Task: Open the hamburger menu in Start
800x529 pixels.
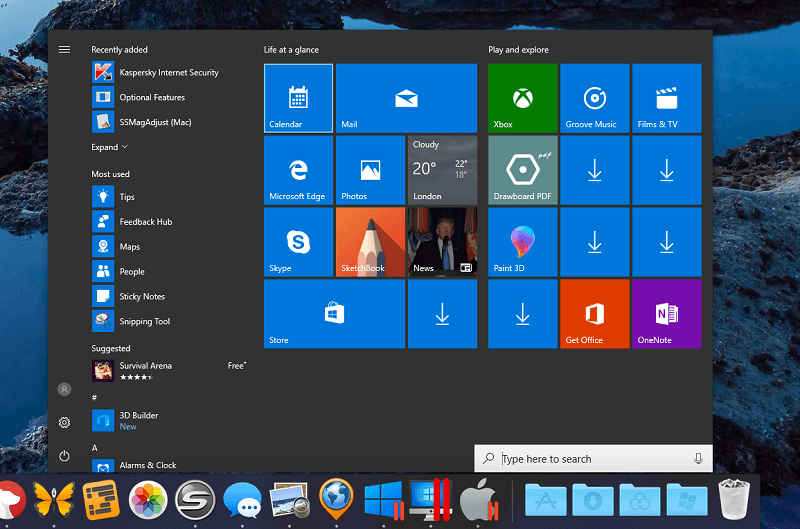Action: [64, 49]
